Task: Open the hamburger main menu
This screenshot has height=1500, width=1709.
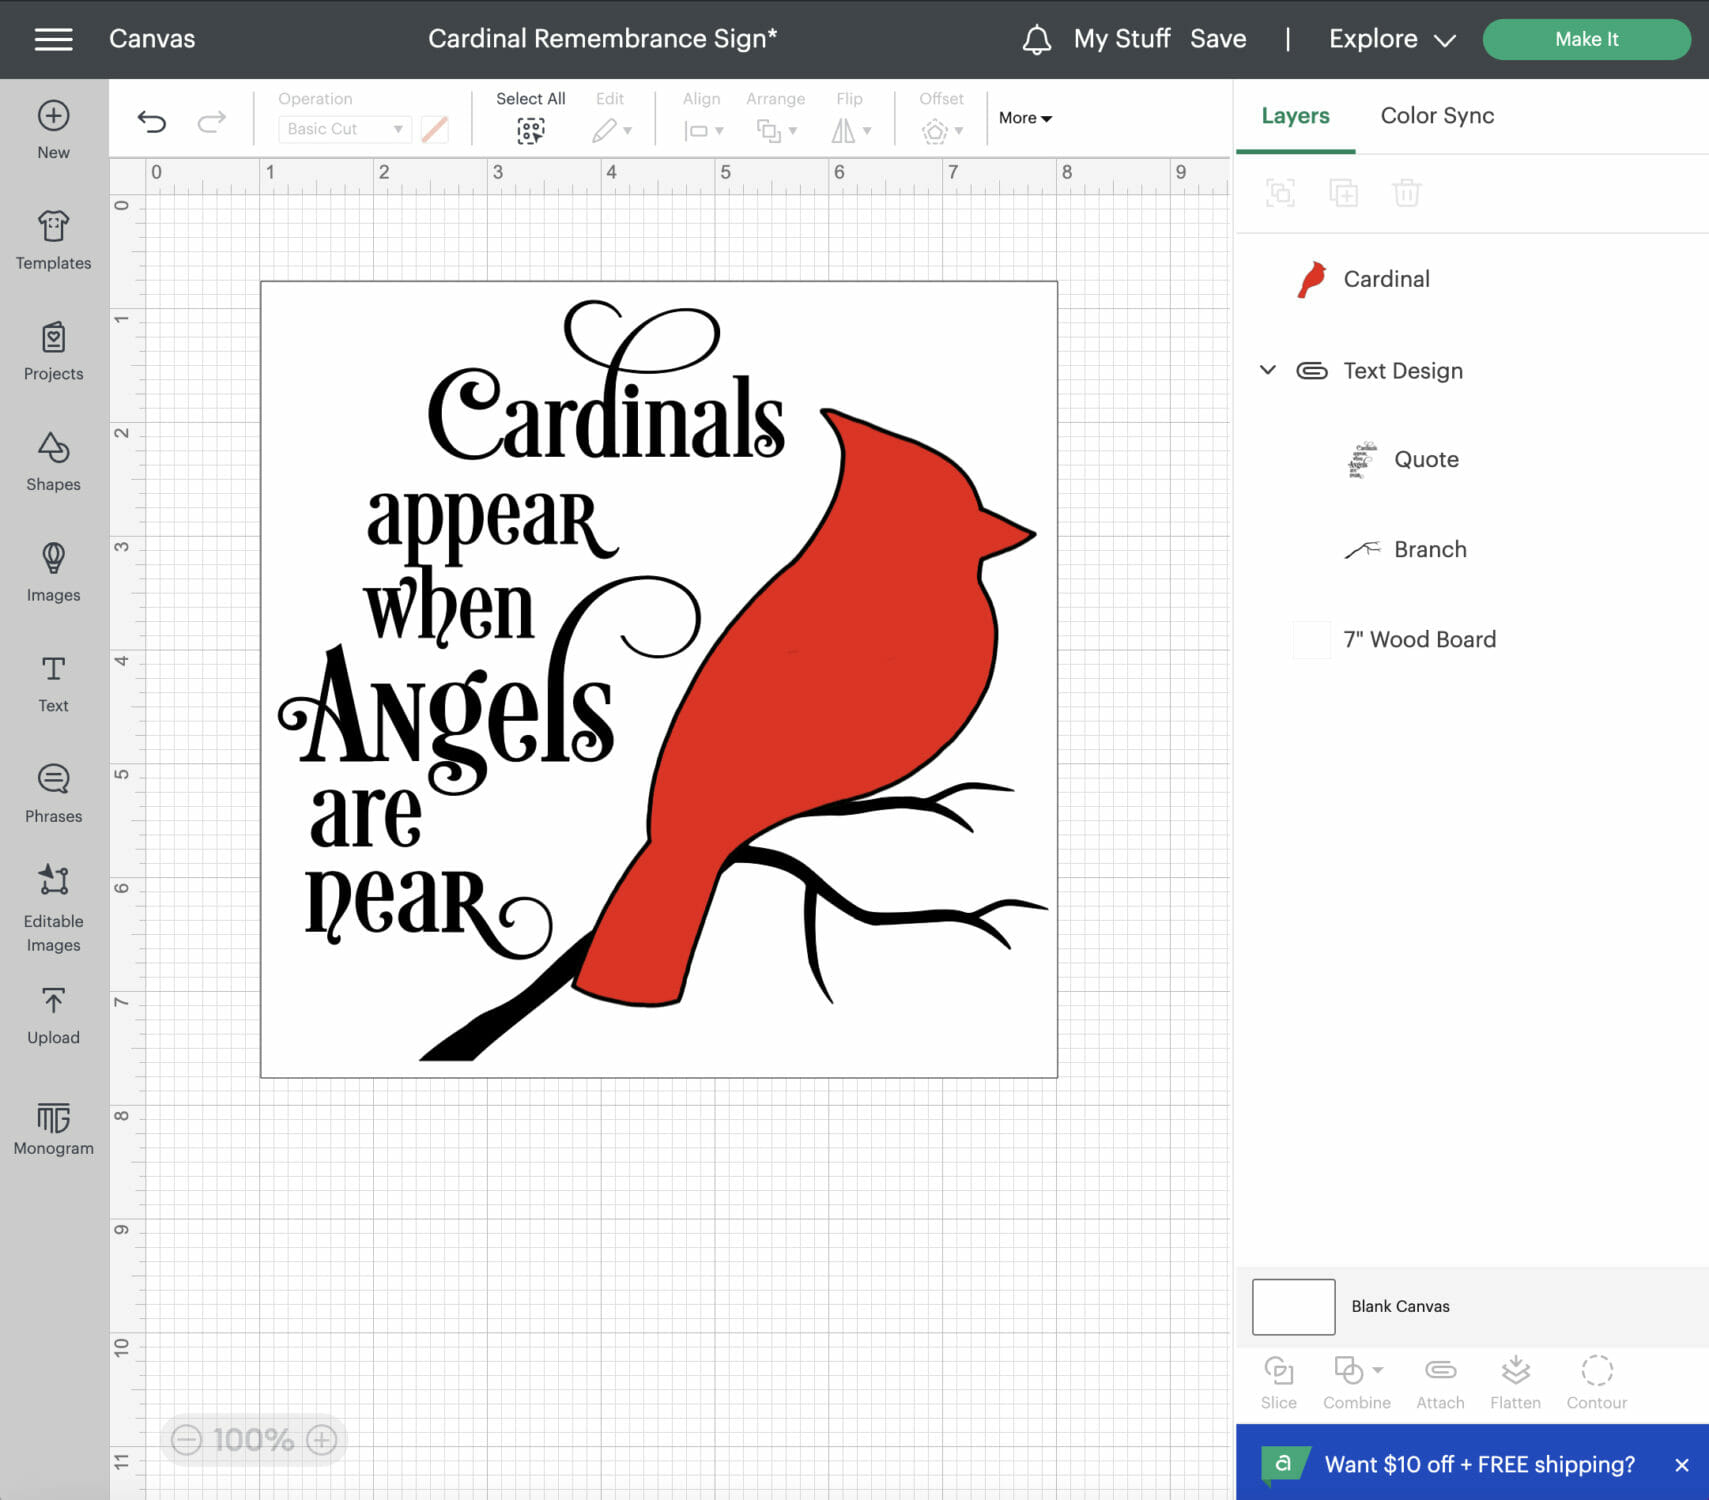Action: click(x=53, y=39)
